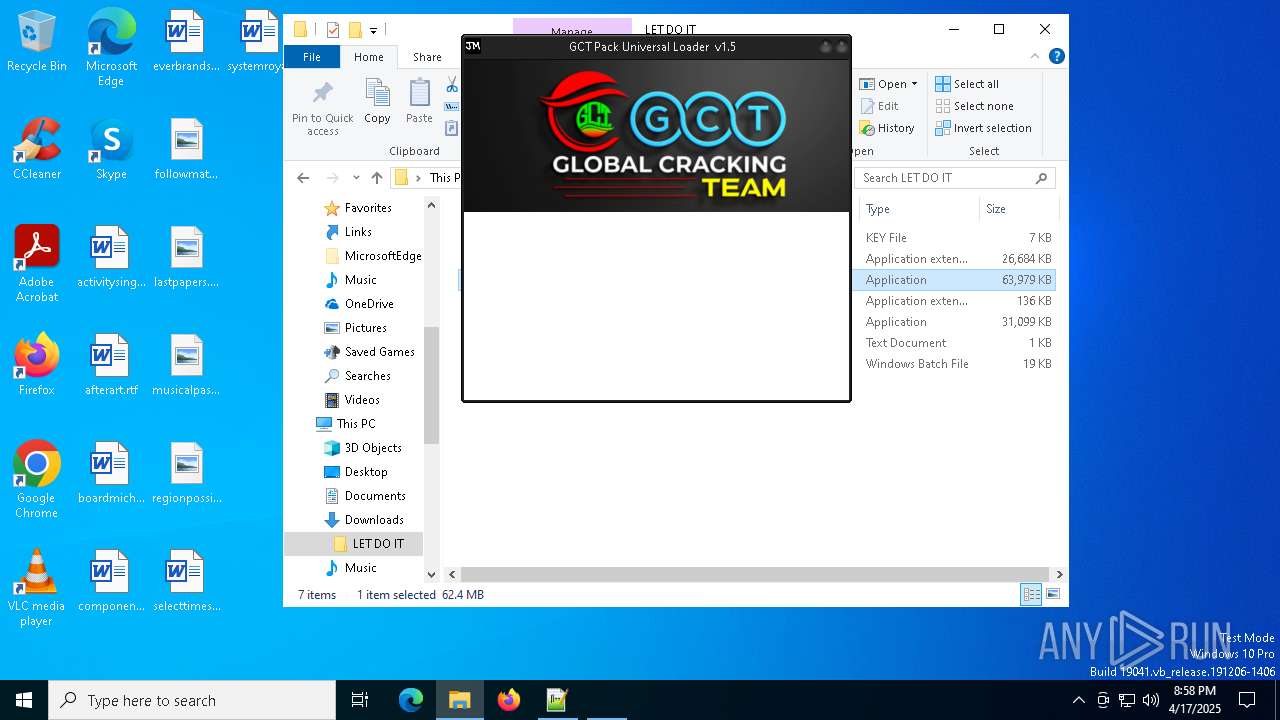Click Back navigation arrow in Explorer
The image size is (1280, 720).
click(x=303, y=178)
